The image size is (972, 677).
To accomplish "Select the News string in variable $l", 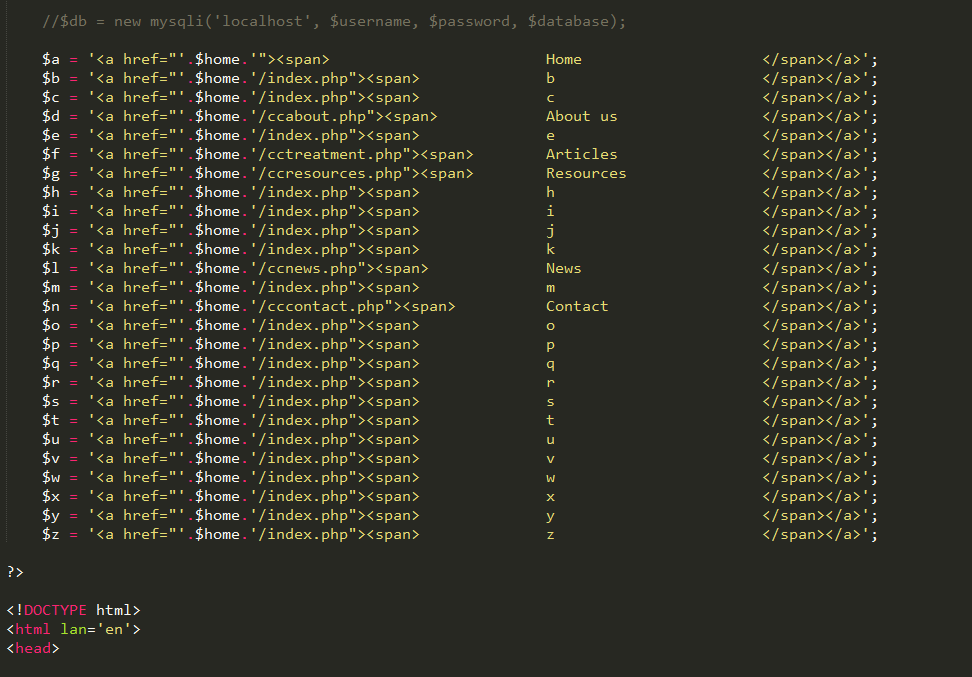I will tap(563, 268).
